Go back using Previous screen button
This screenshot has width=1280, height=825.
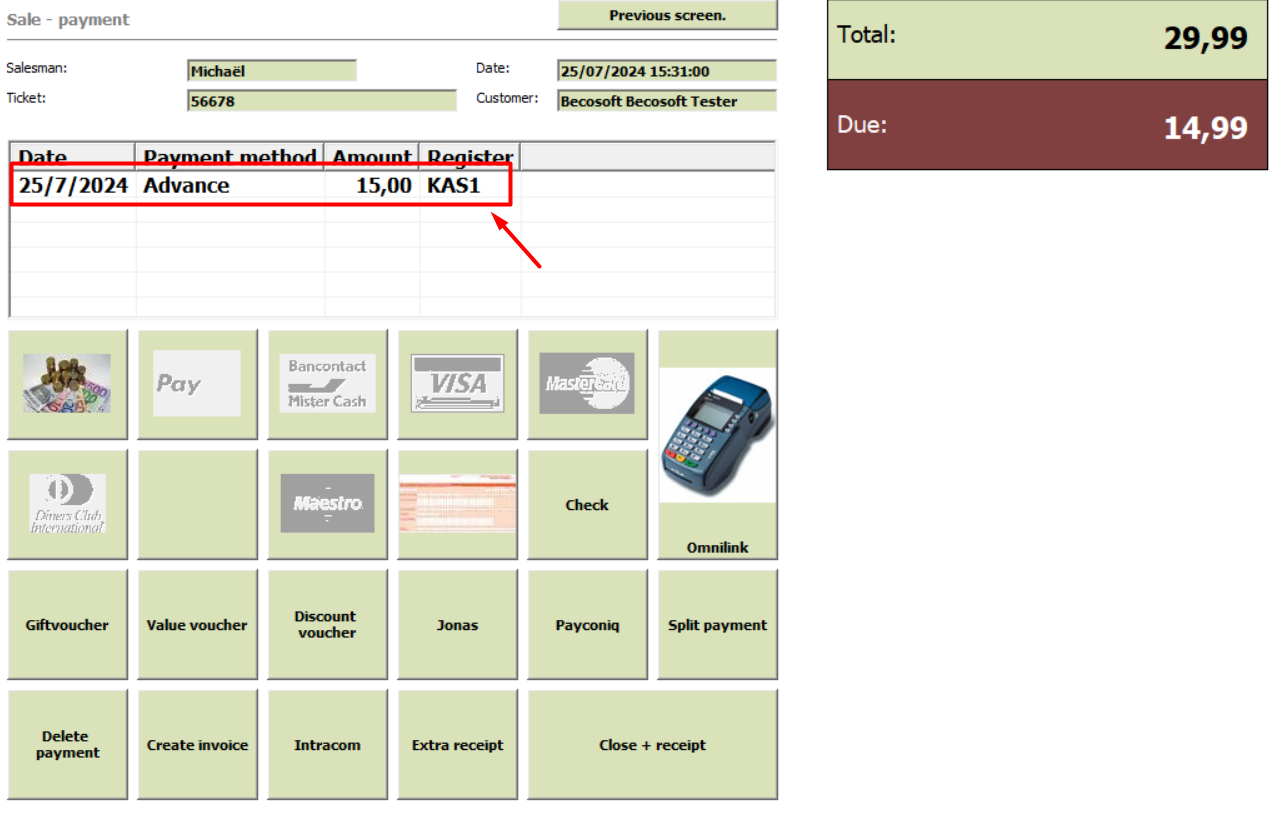pyautogui.click(x=667, y=15)
